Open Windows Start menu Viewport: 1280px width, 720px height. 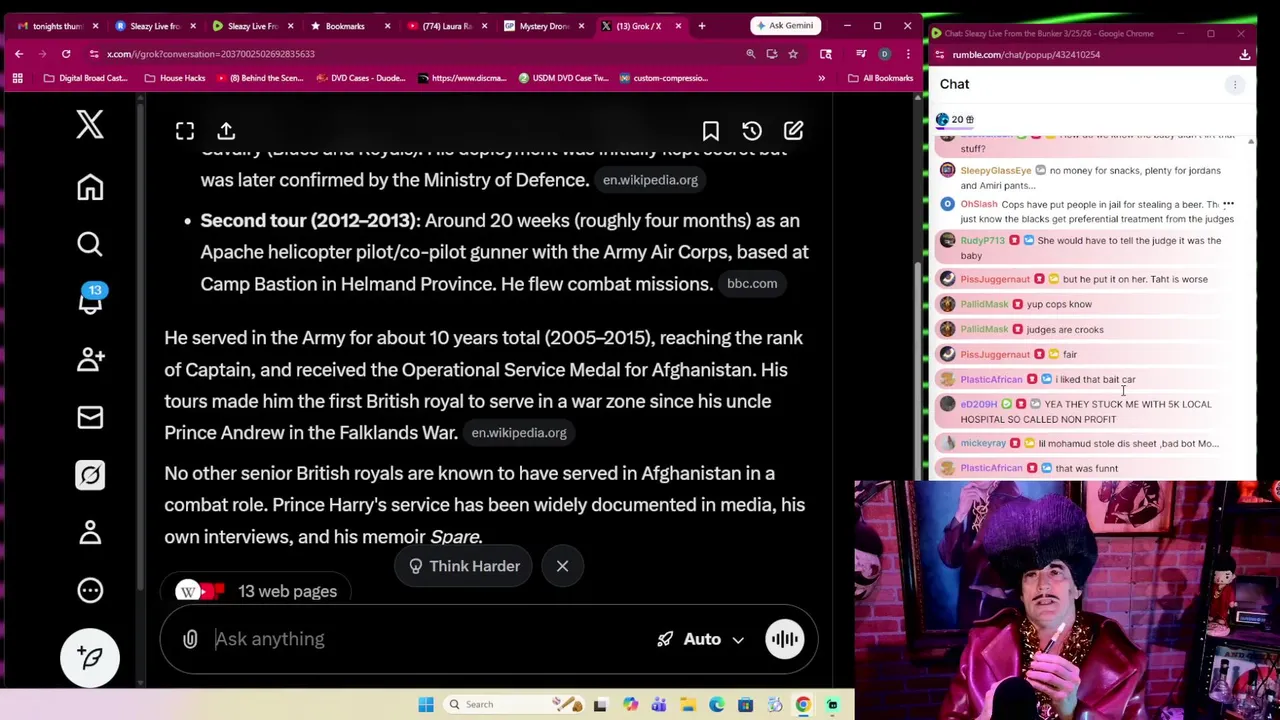[x=426, y=704]
